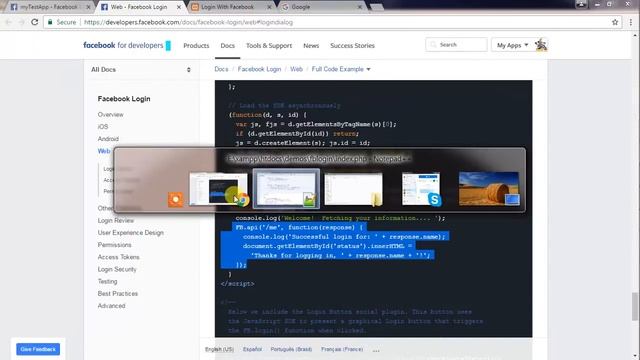Click the console.log Welcome code line
The image size is (640, 360).
(340, 218)
